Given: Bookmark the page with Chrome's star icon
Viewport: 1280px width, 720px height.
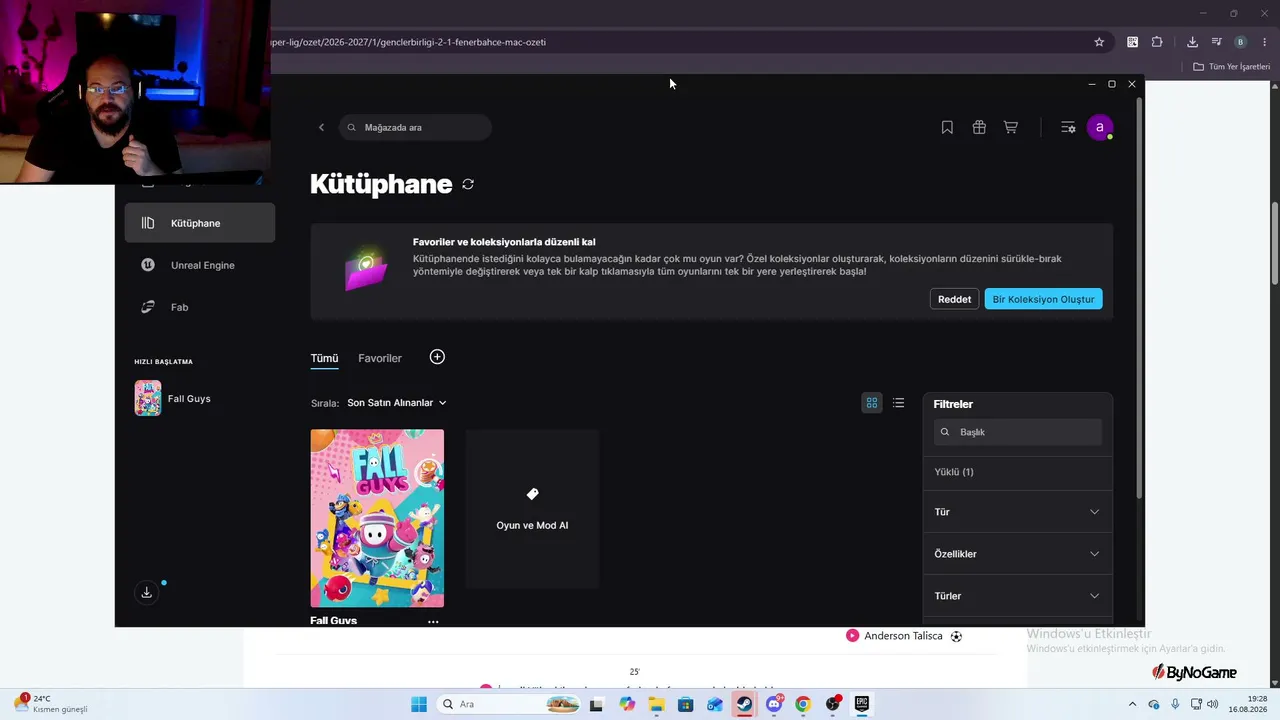Looking at the screenshot, I should (x=1099, y=42).
